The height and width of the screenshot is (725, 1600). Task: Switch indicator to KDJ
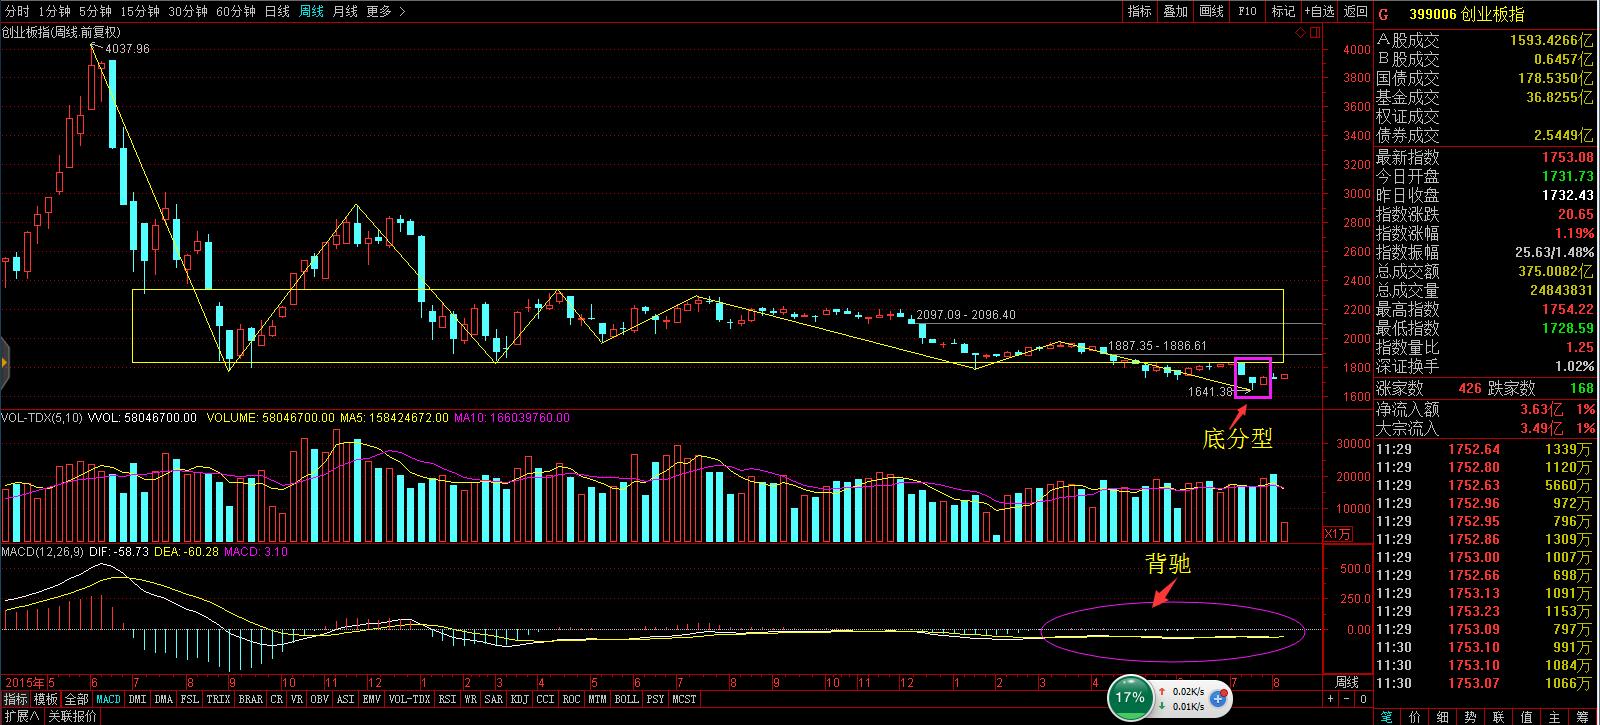point(519,699)
